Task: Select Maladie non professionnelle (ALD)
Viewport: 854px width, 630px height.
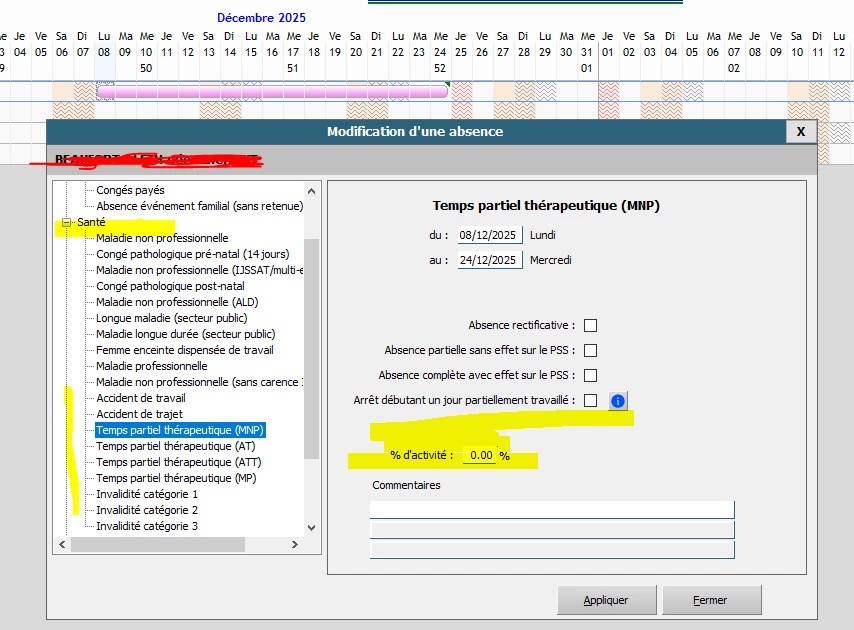Action: click(177, 302)
